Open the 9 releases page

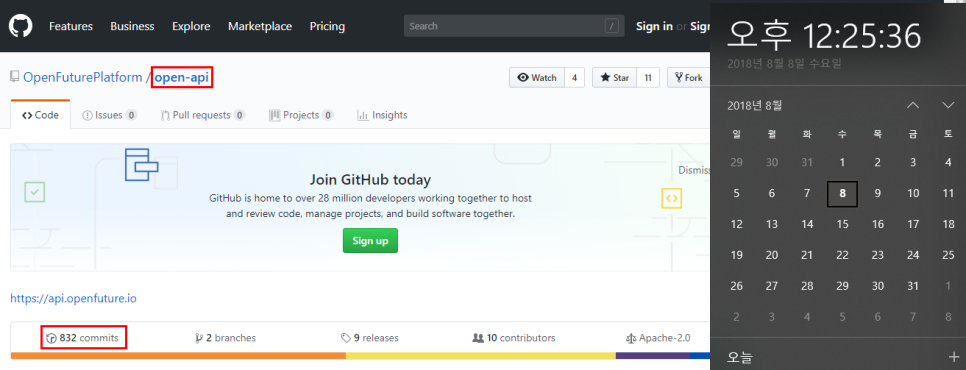[370, 338]
